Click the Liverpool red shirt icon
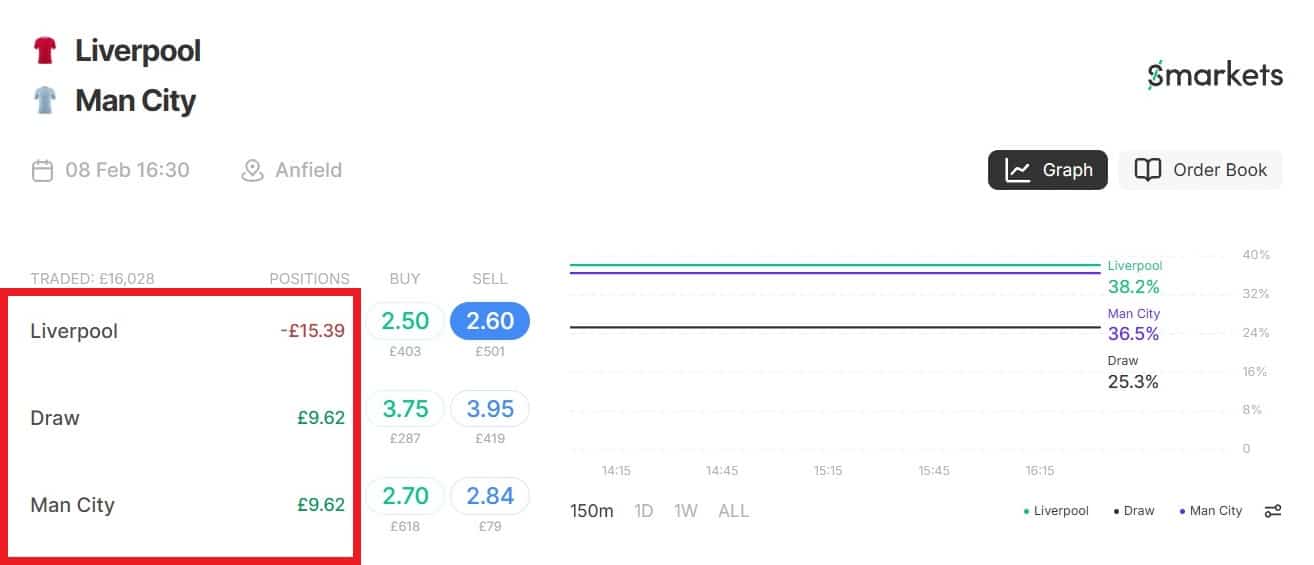Viewport: 1314px width, 565px height. click(x=44, y=51)
